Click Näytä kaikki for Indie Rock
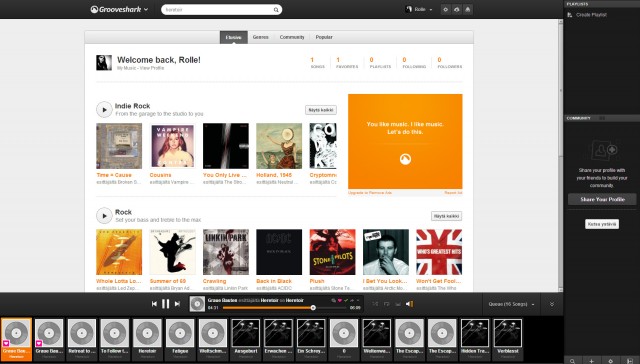 pos(321,110)
